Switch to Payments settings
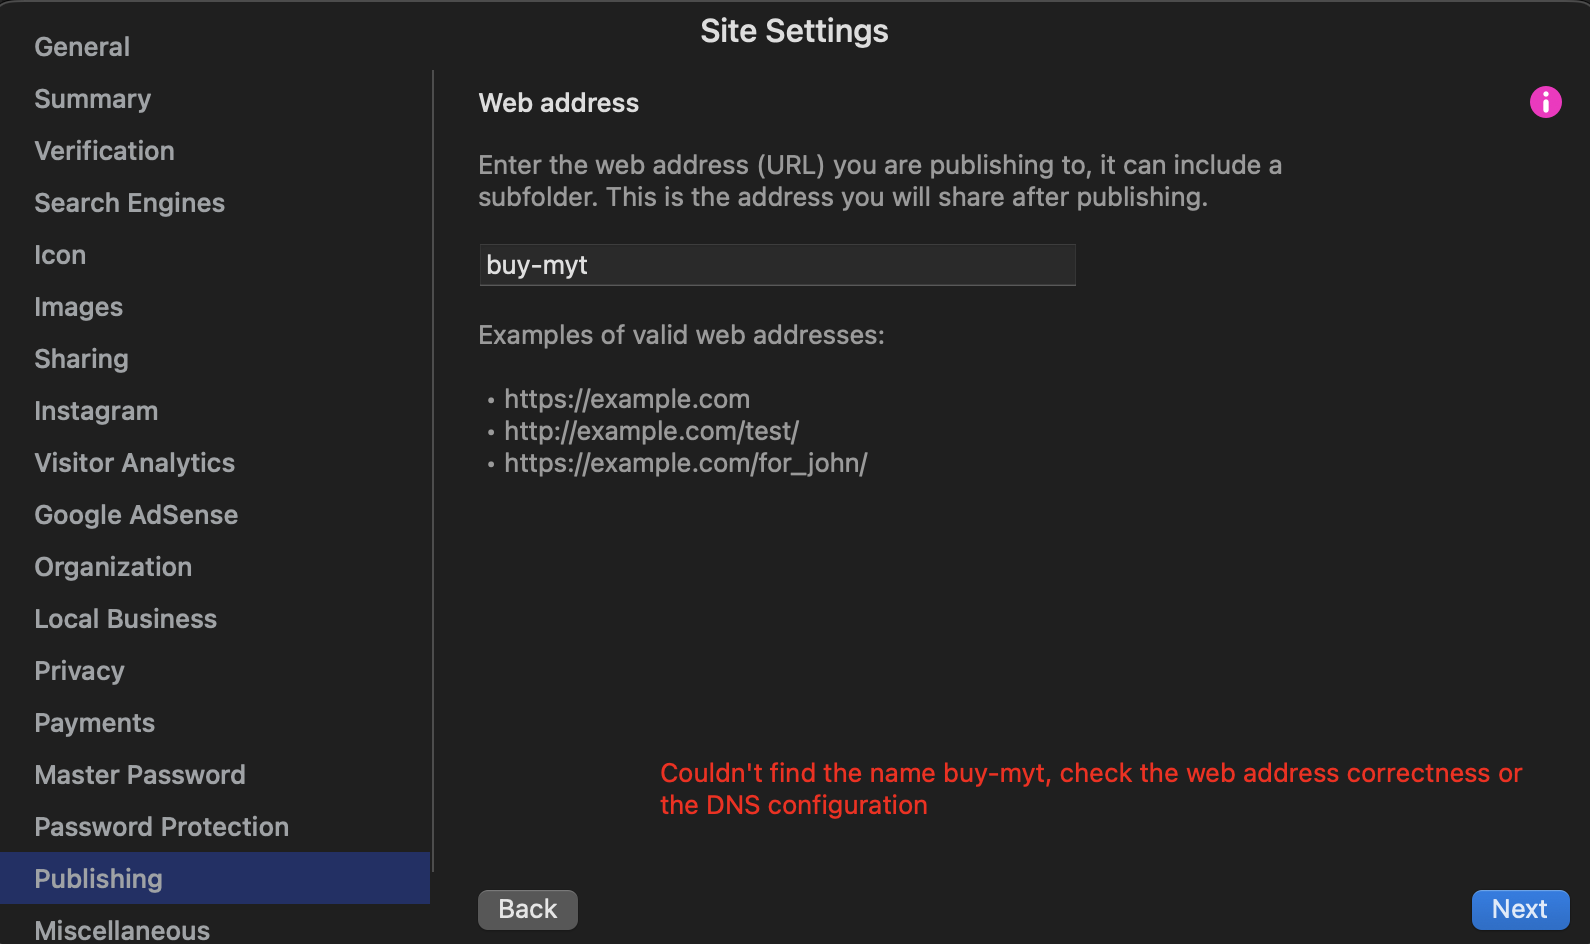 94,723
